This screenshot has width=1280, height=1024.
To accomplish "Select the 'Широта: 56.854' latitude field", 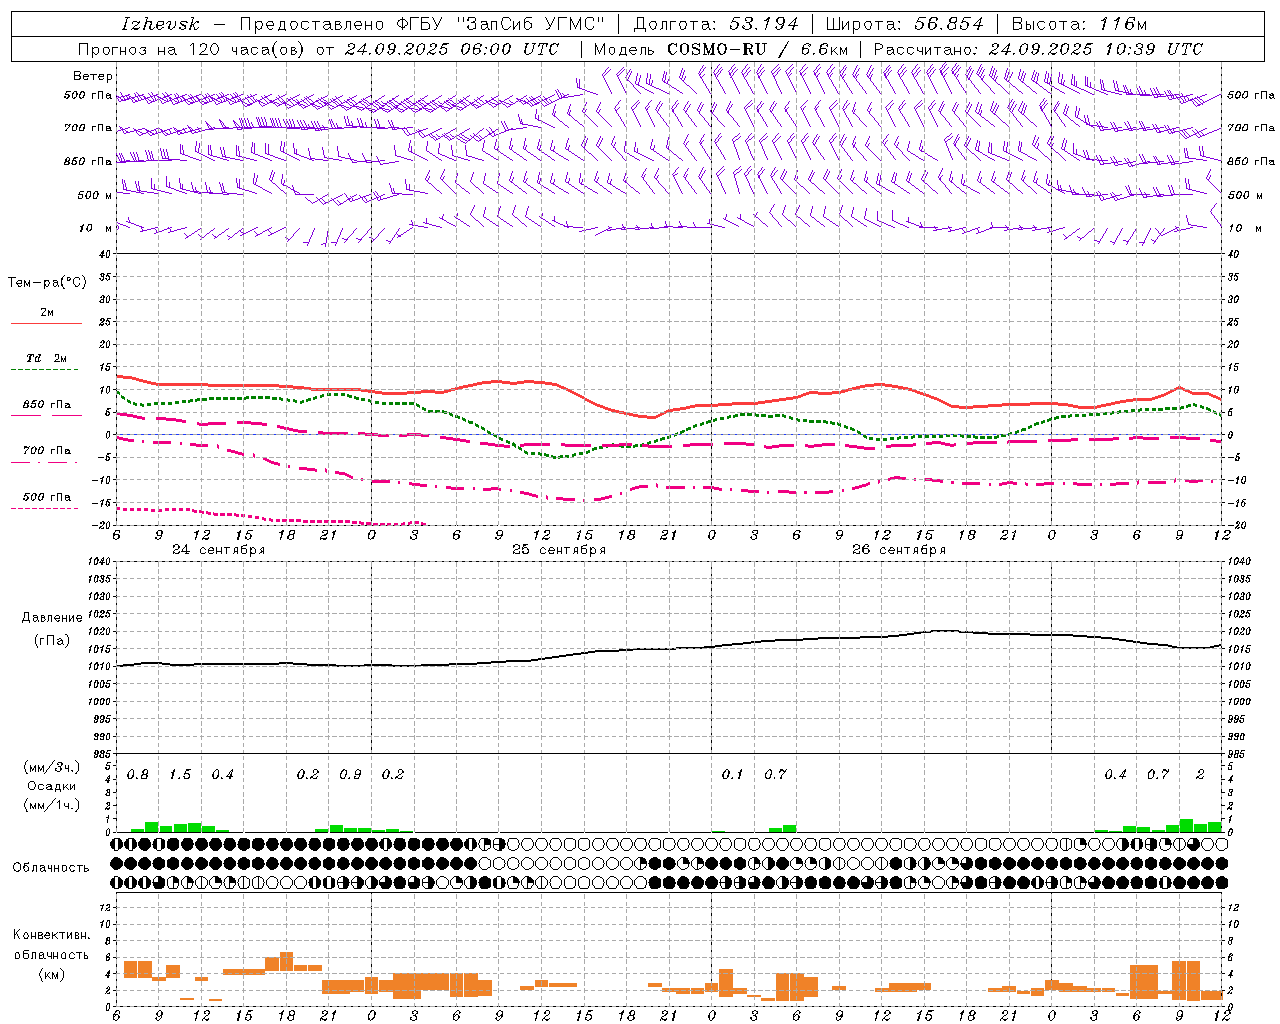I will (x=904, y=24).
